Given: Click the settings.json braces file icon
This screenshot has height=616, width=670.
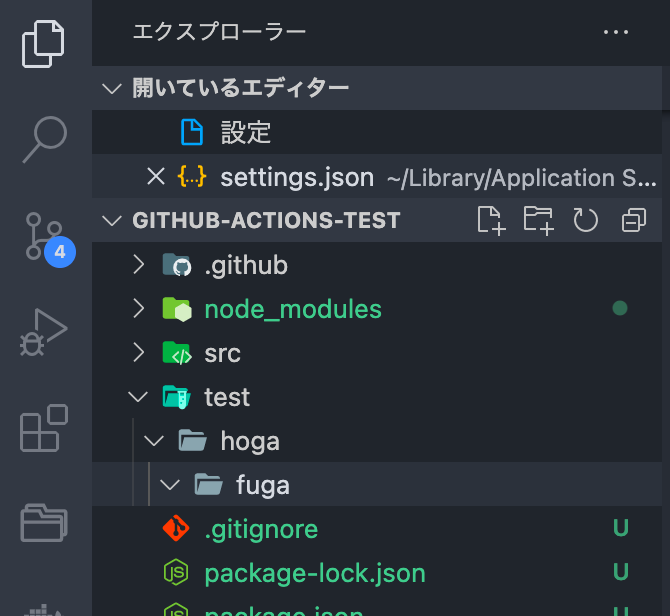Looking at the screenshot, I should pos(192,176).
